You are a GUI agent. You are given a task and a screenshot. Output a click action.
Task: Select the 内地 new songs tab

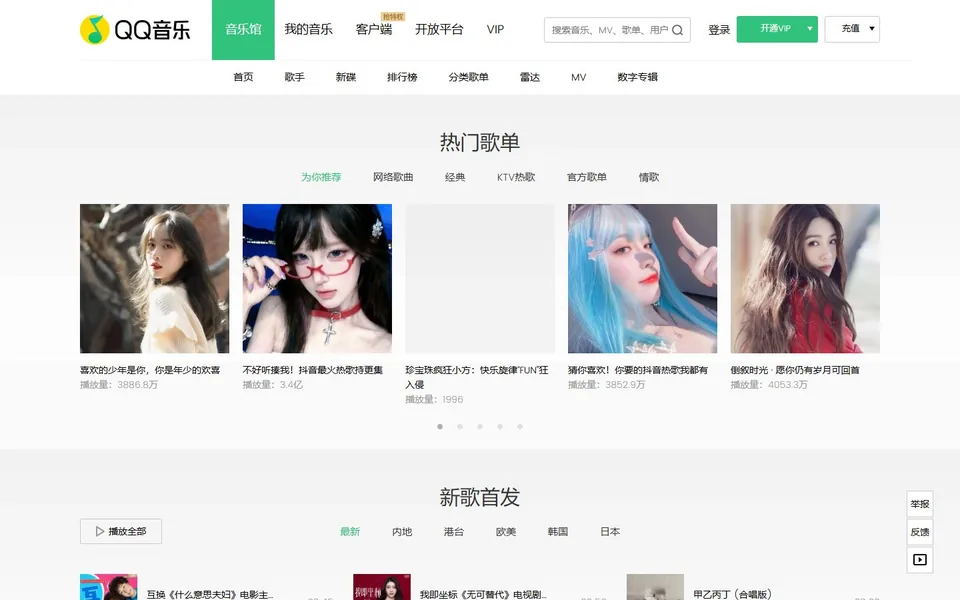402,531
